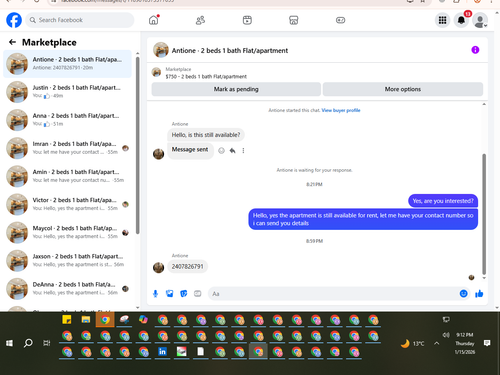Open View buyer profile link

[341, 110]
